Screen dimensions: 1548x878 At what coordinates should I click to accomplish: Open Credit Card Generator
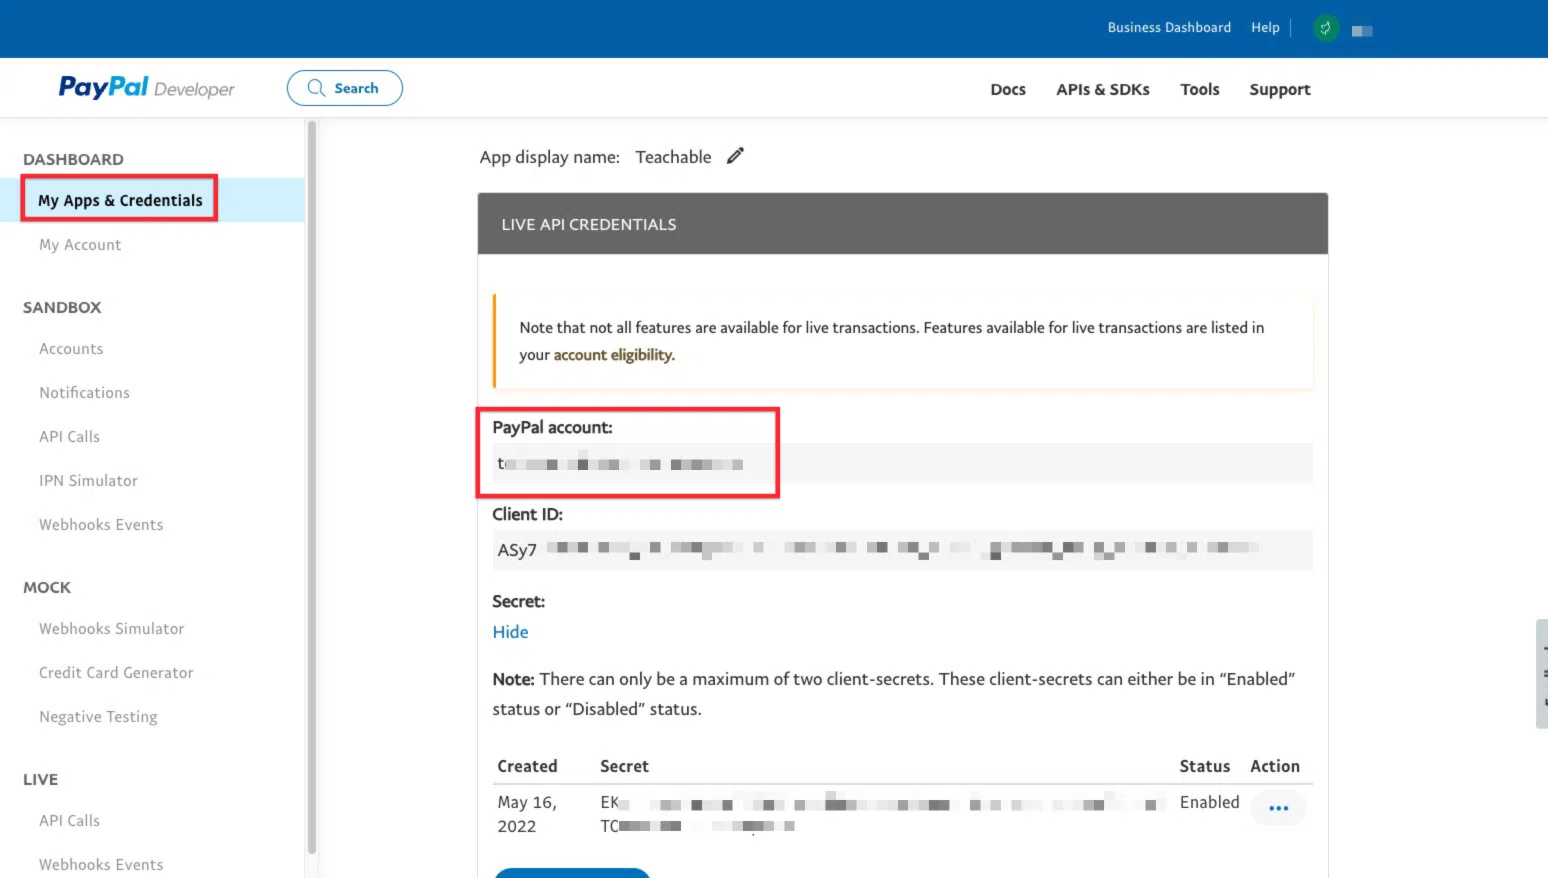coord(116,673)
